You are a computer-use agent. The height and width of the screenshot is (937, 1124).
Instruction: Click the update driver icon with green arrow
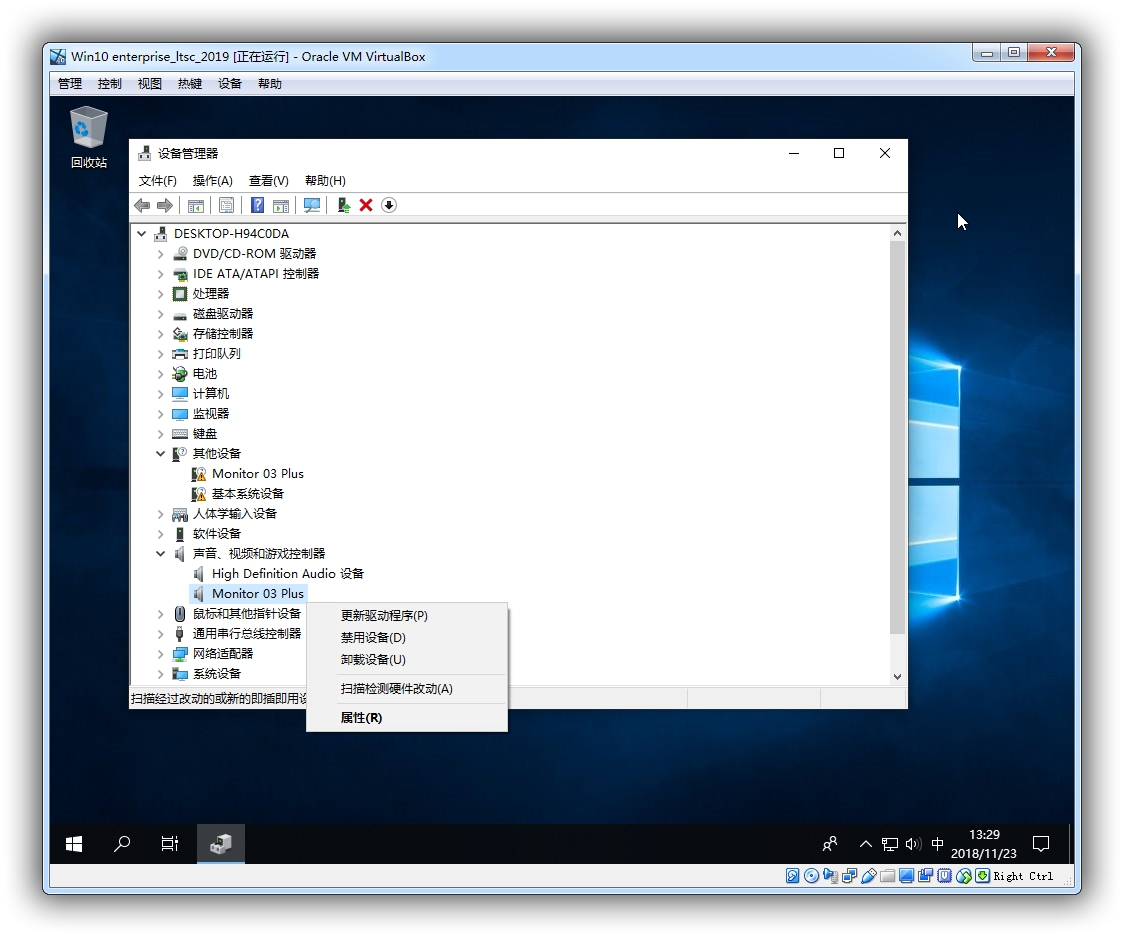click(x=343, y=205)
